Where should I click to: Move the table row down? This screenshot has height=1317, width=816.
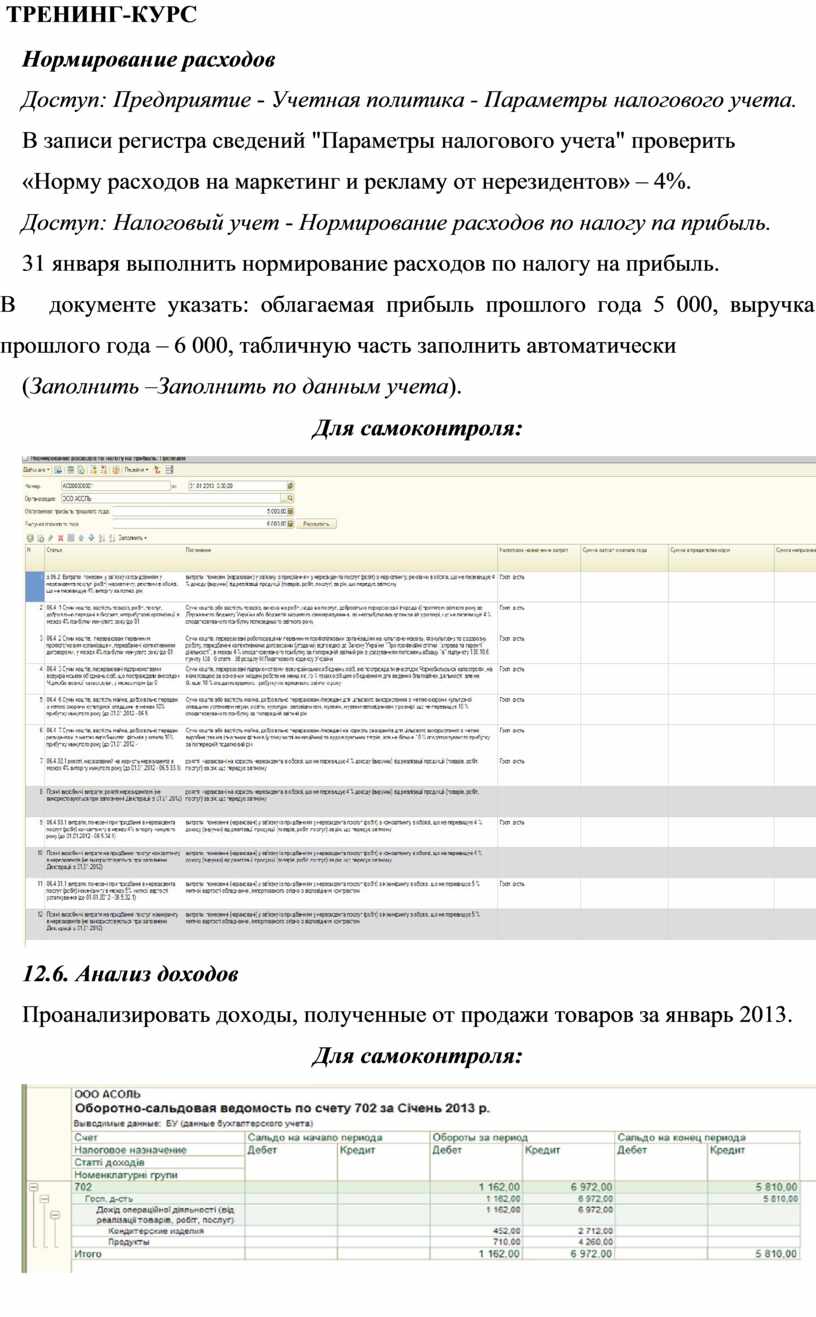[x=89, y=537]
